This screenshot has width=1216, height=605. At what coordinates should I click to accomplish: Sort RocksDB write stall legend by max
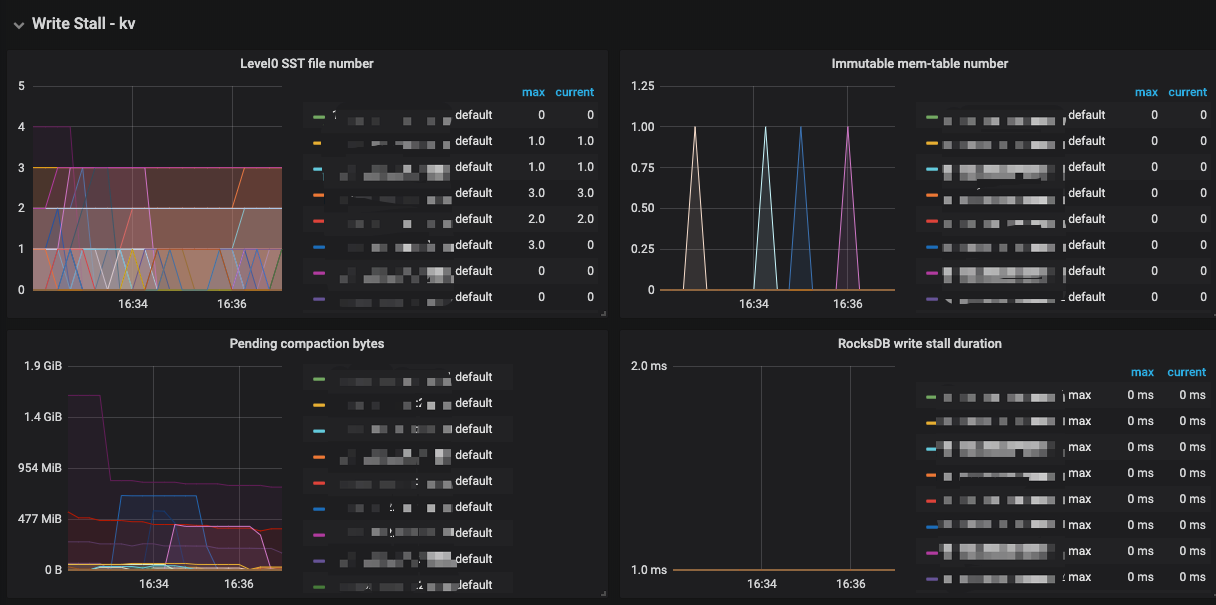(x=1142, y=372)
